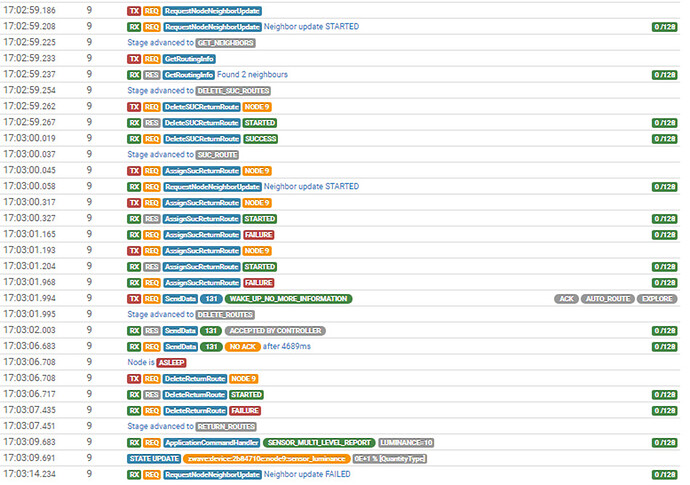Screen dimensions: 690x485
Task: Click the NODE 9 badge at 17:03:01.193
Action: pyautogui.click(x=257, y=251)
